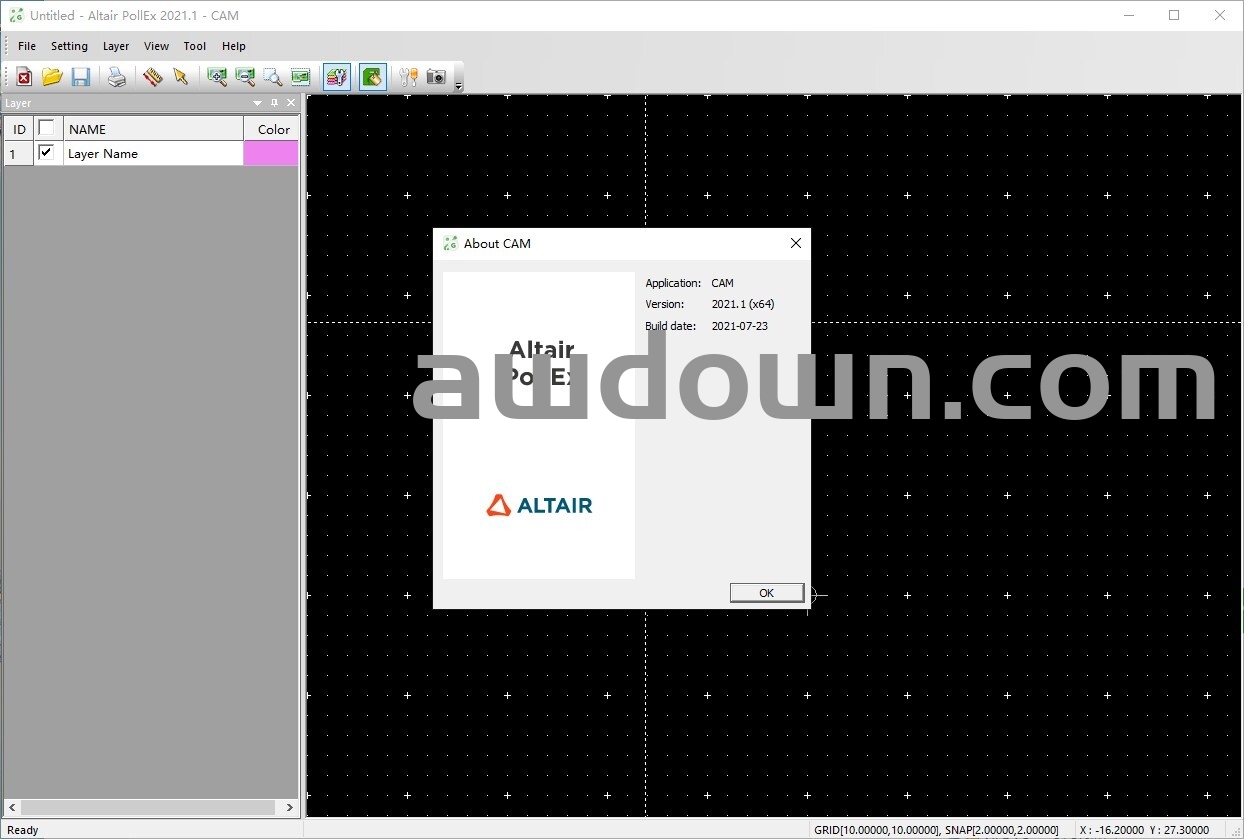
Task: Uncheck the Layer Name visibility checkbox
Action: coord(46,152)
